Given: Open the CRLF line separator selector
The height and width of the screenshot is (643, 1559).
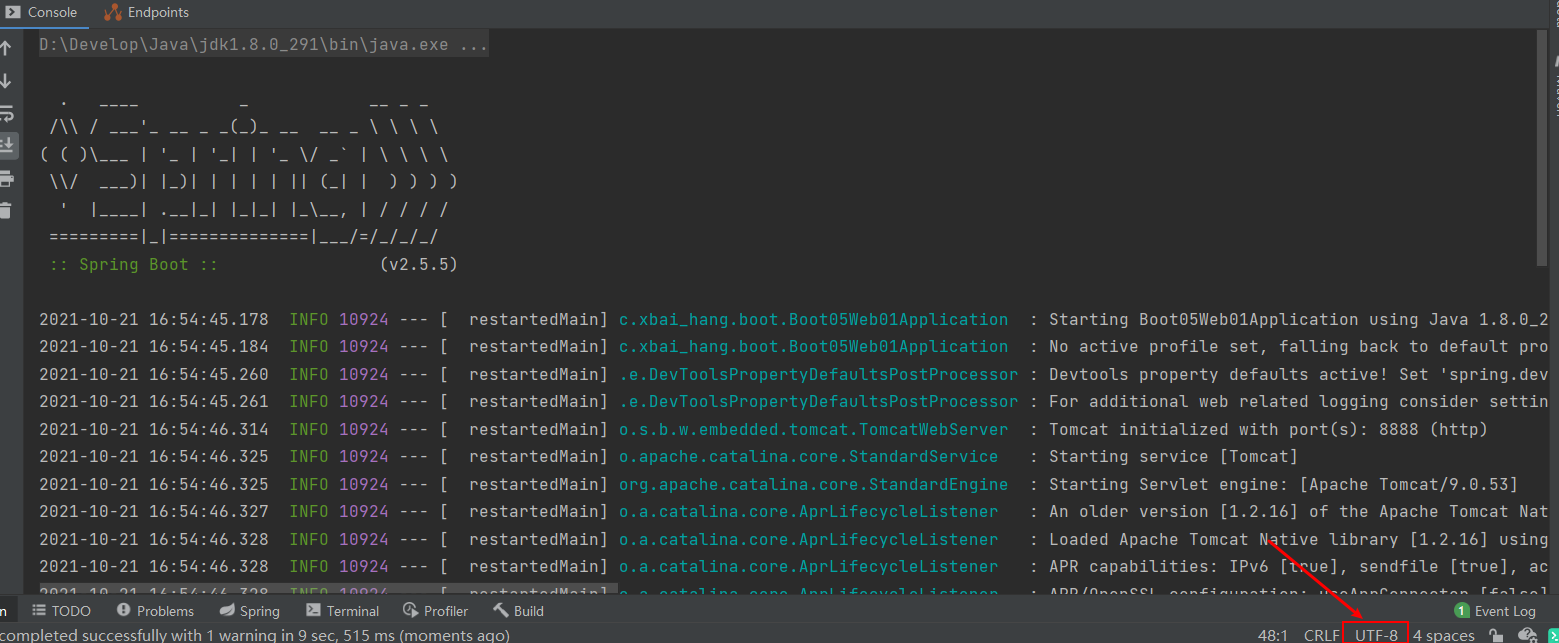Looking at the screenshot, I should [1321, 635].
